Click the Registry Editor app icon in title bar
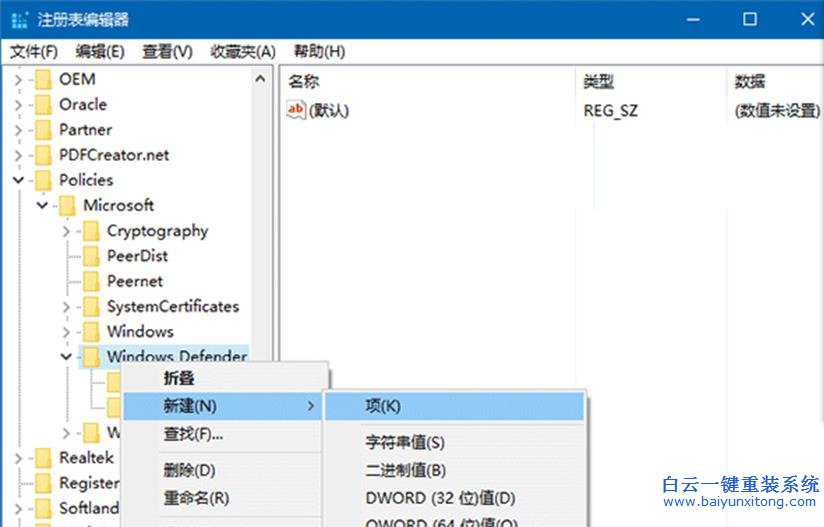The image size is (824, 527). pos(19,20)
